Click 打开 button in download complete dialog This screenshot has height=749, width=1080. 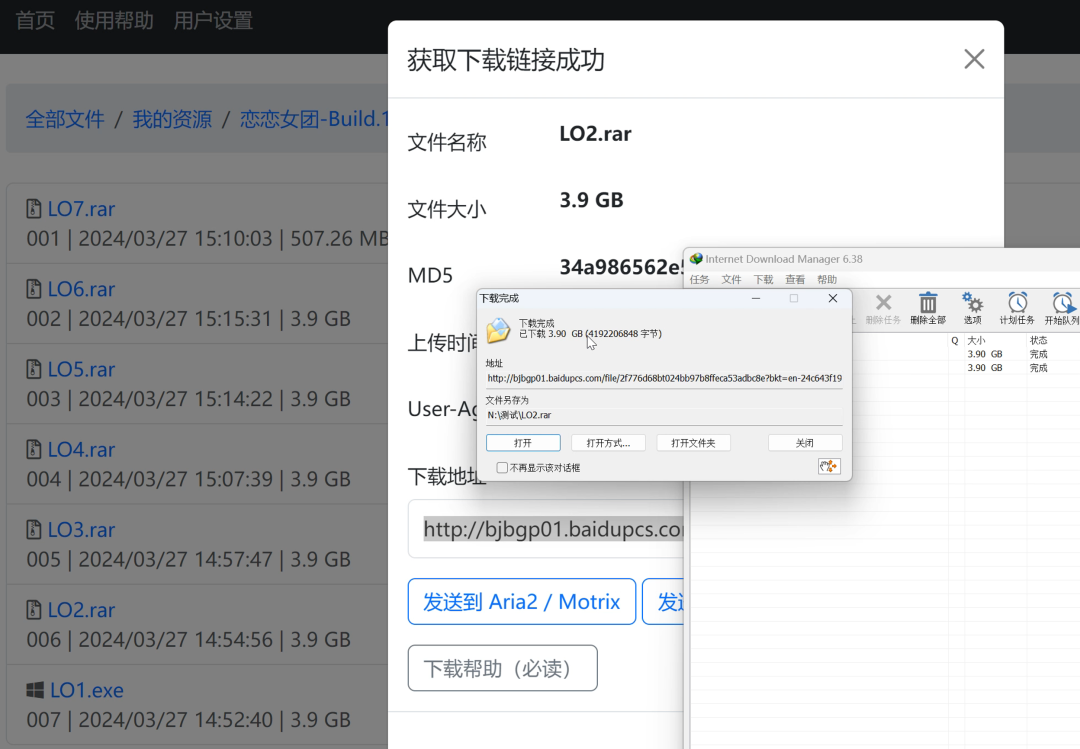click(523, 443)
